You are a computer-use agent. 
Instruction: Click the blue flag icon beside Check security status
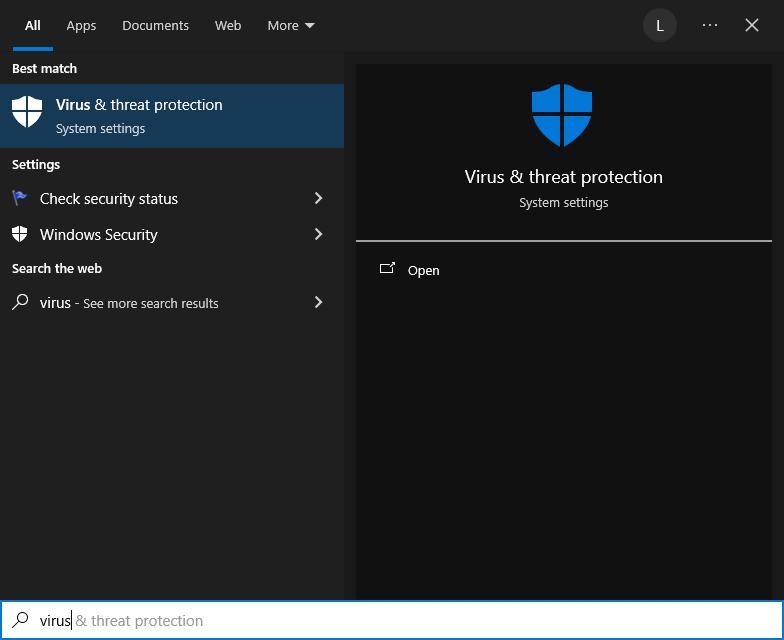(x=20, y=198)
